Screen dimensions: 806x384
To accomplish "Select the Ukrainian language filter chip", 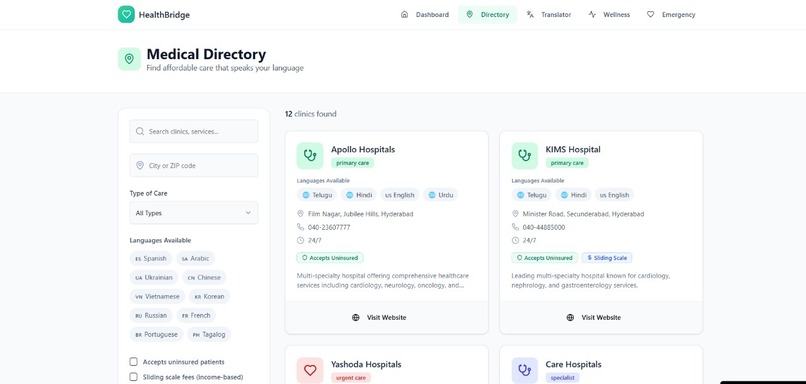I will point(154,278).
